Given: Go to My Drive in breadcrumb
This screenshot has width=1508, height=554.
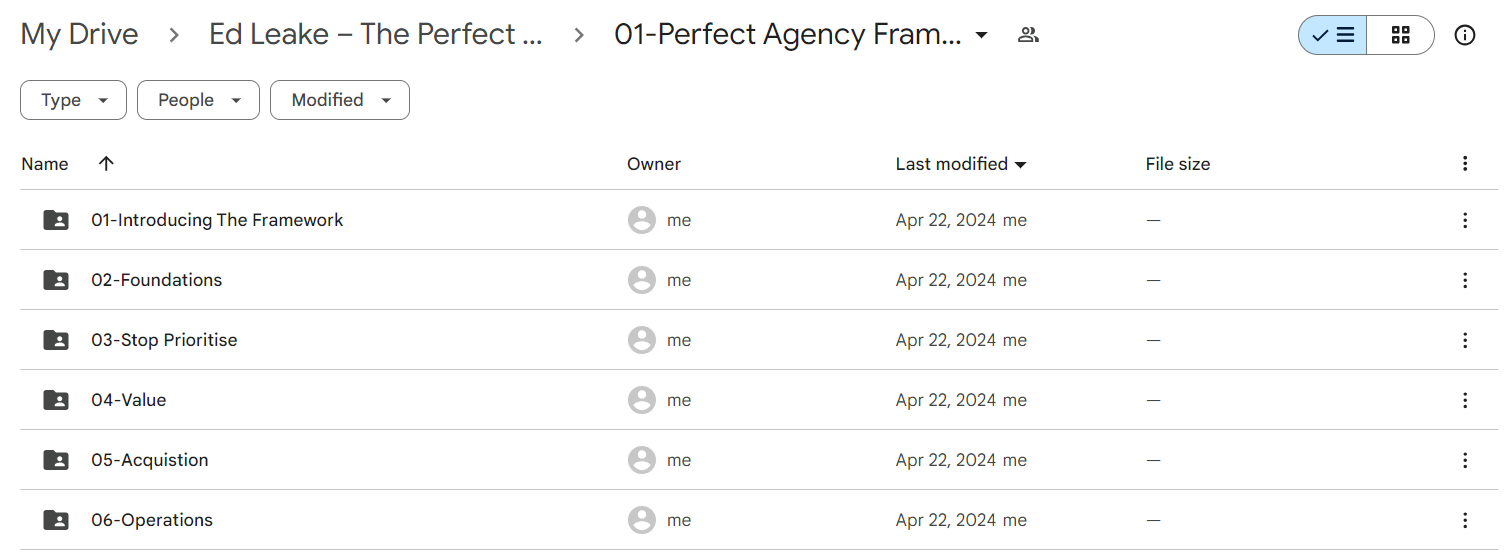Looking at the screenshot, I should [x=79, y=35].
